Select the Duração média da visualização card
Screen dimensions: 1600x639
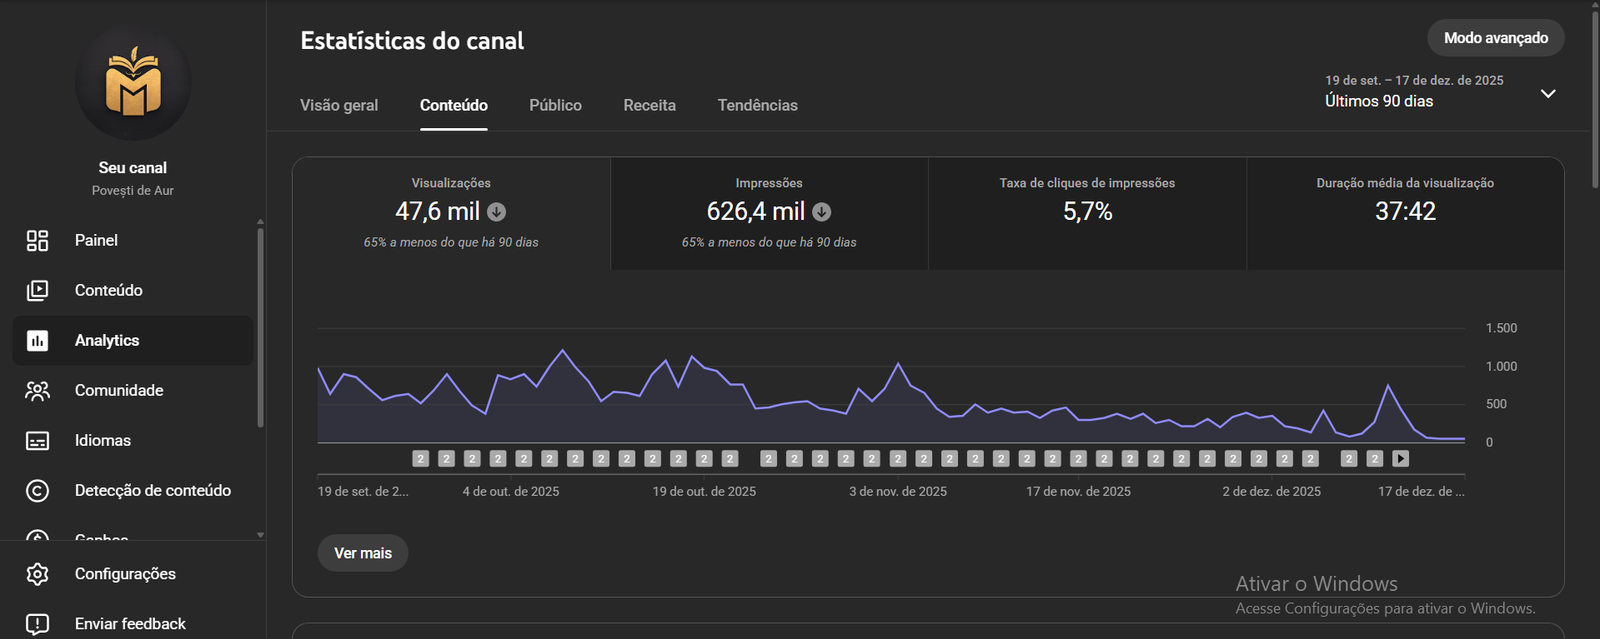click(1405, 213)
